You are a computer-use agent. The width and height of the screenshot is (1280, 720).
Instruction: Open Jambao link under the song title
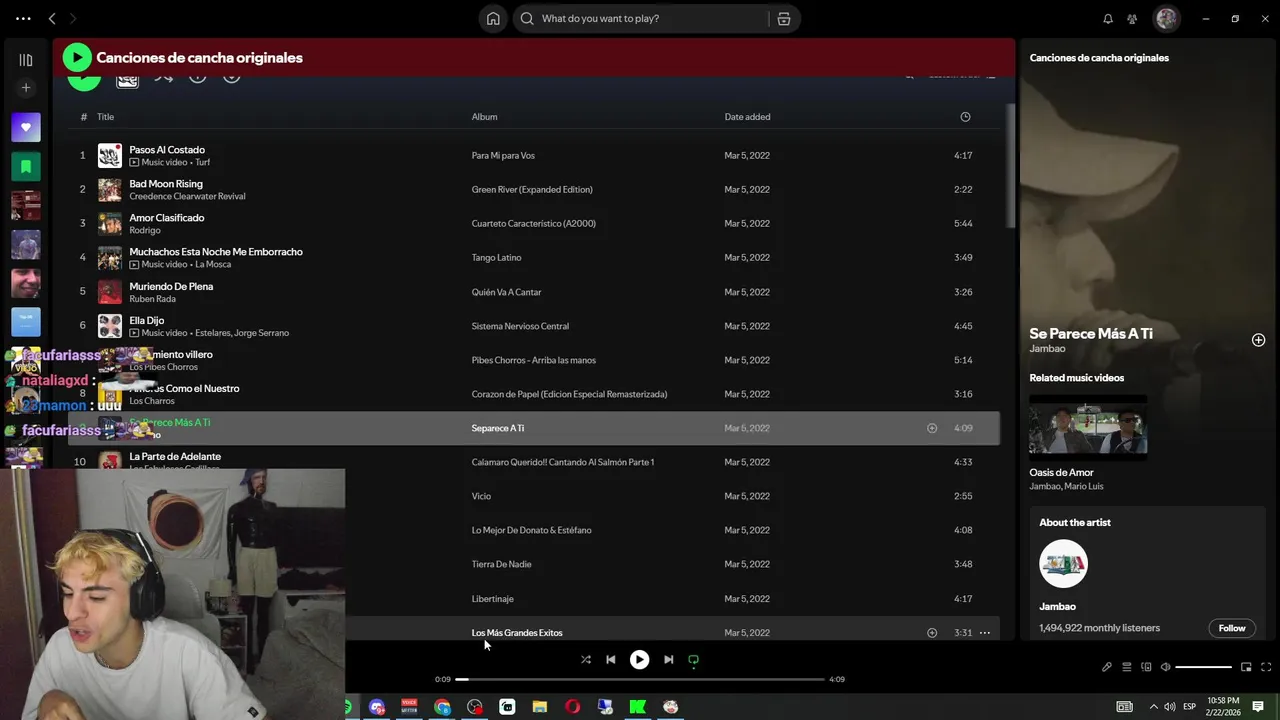coord(1047,349)
